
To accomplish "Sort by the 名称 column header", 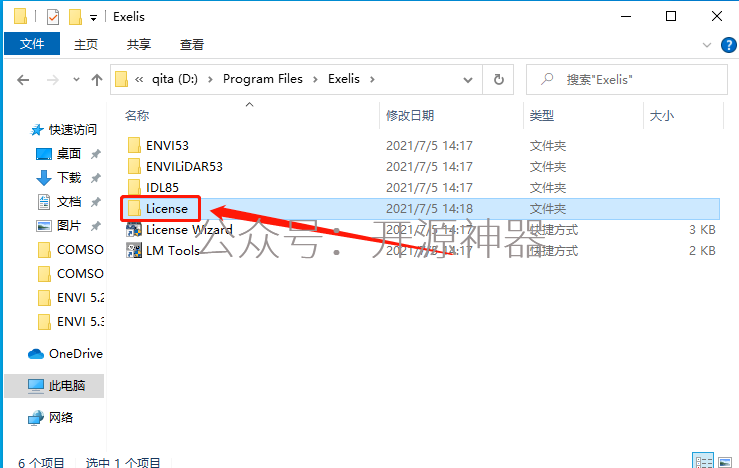I will (137, 115).
